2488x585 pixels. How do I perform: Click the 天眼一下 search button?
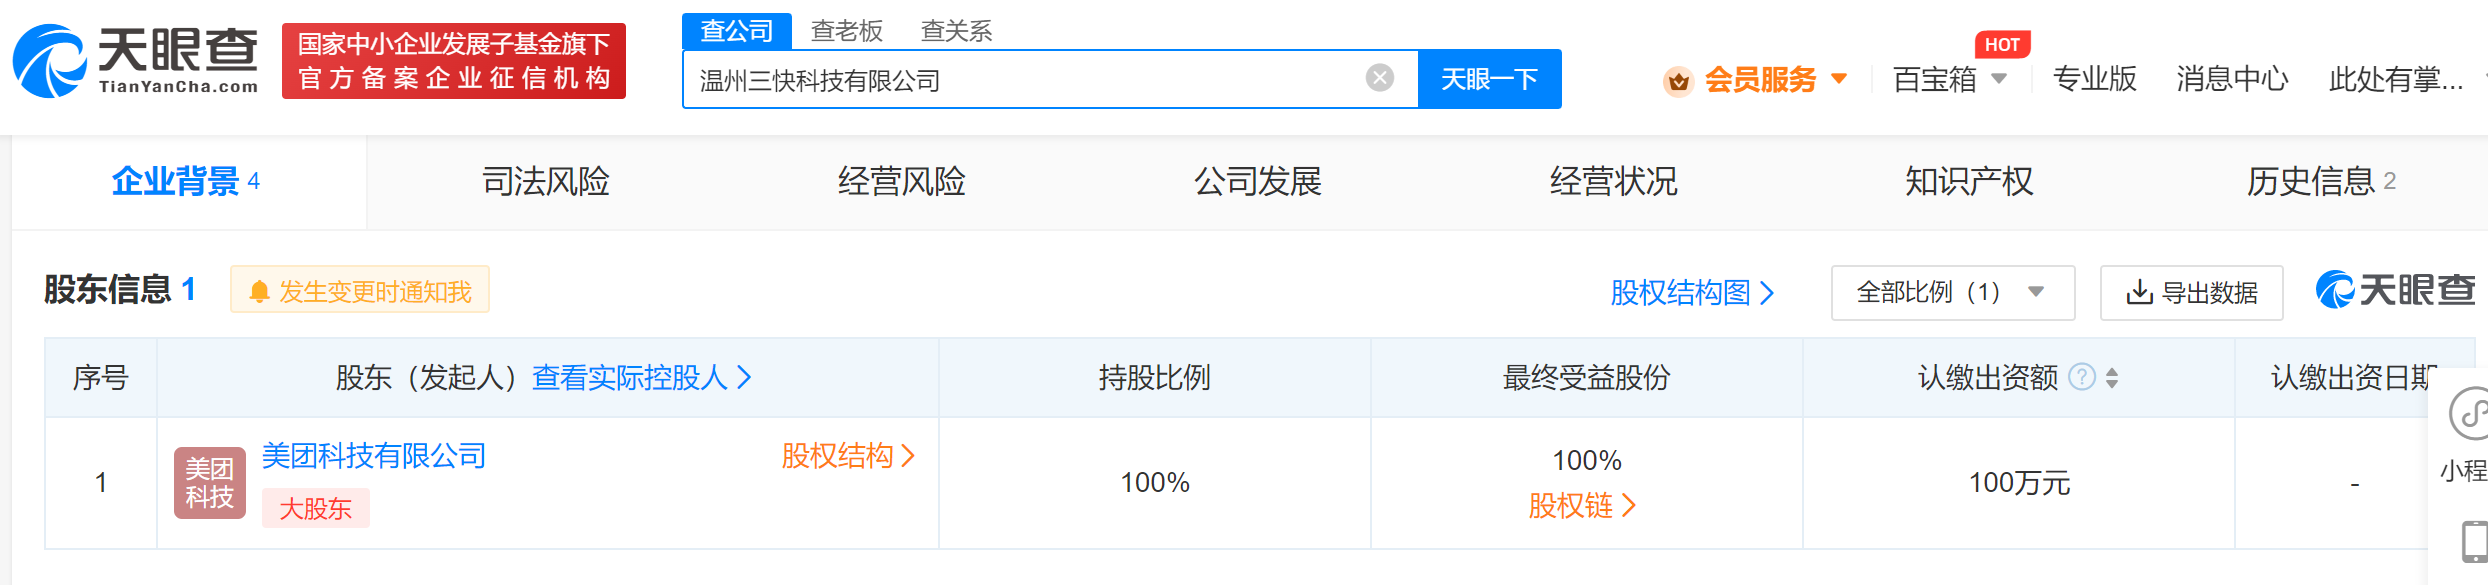[x=1489, y=79]
